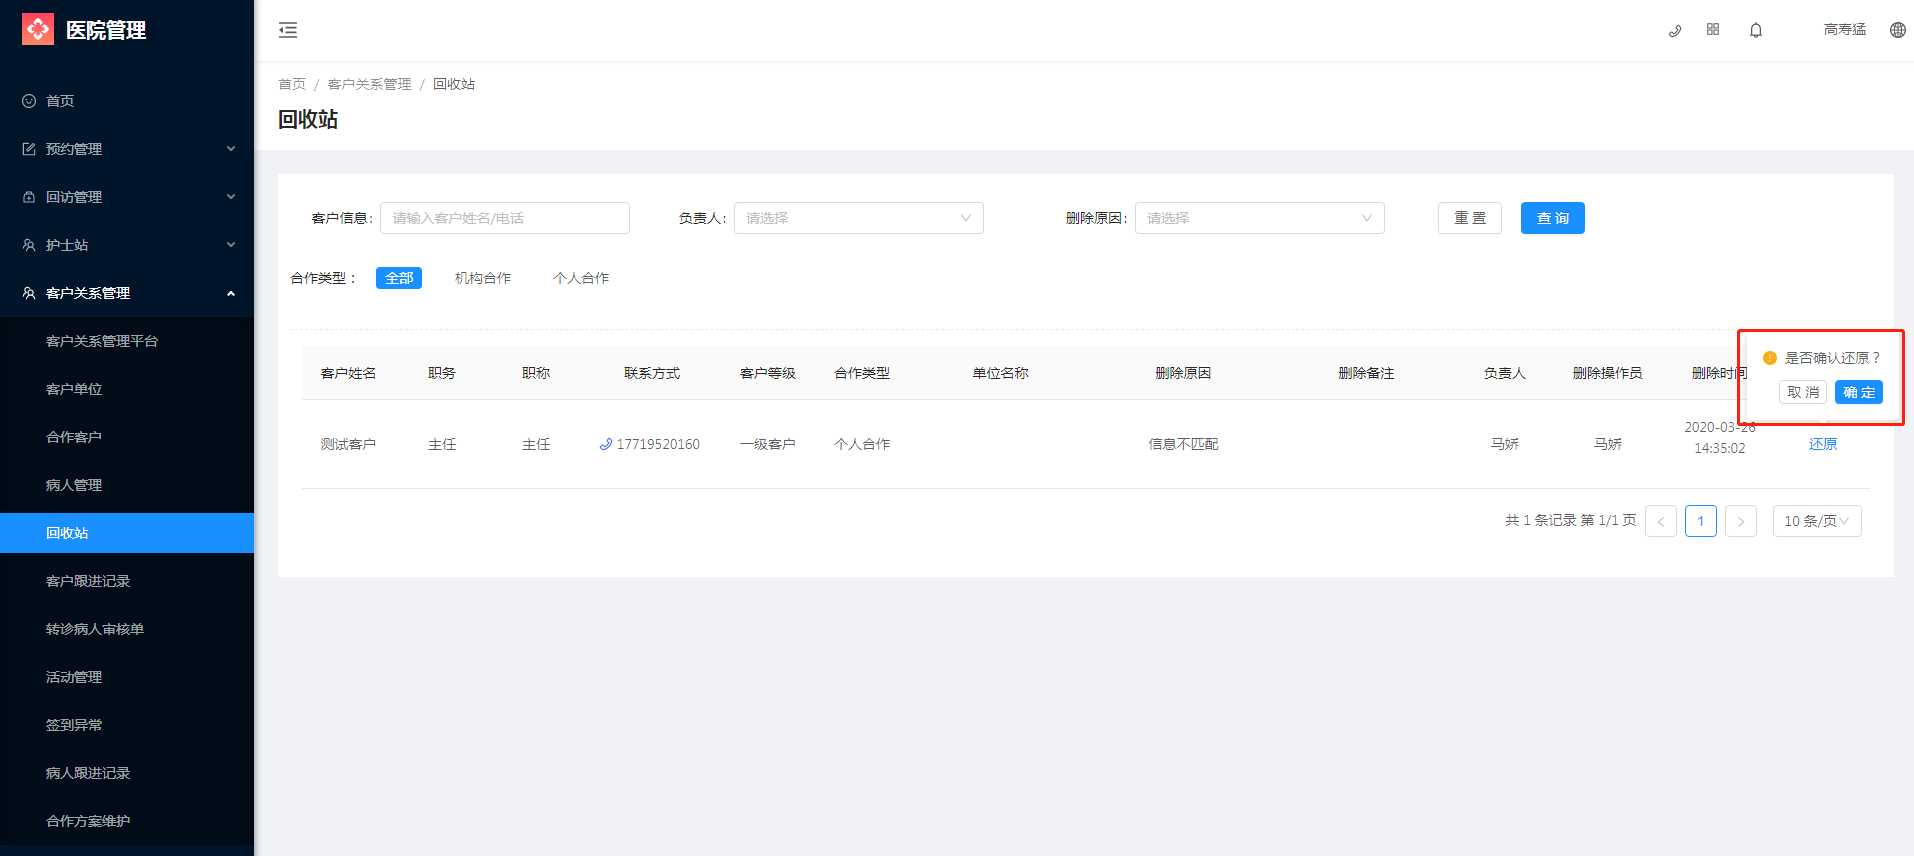
Task: Click 首页 in the breadcrumb
Action: 292,84
